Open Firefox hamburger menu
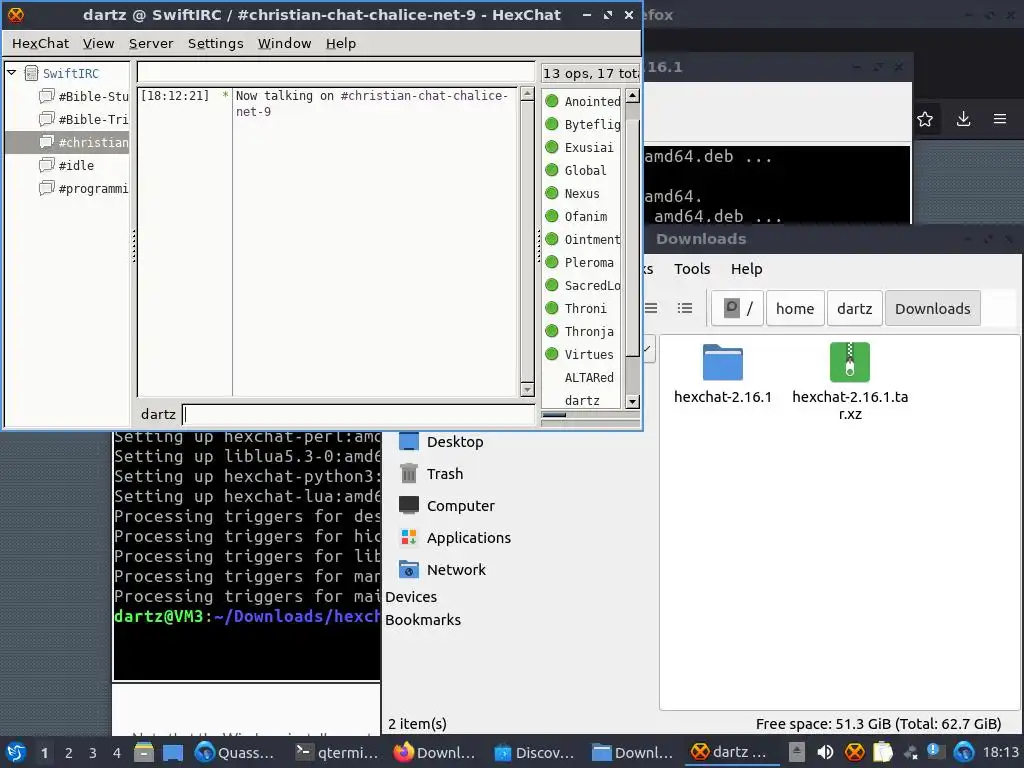Screen dimensions: 1024x768 click(1000, 119)
